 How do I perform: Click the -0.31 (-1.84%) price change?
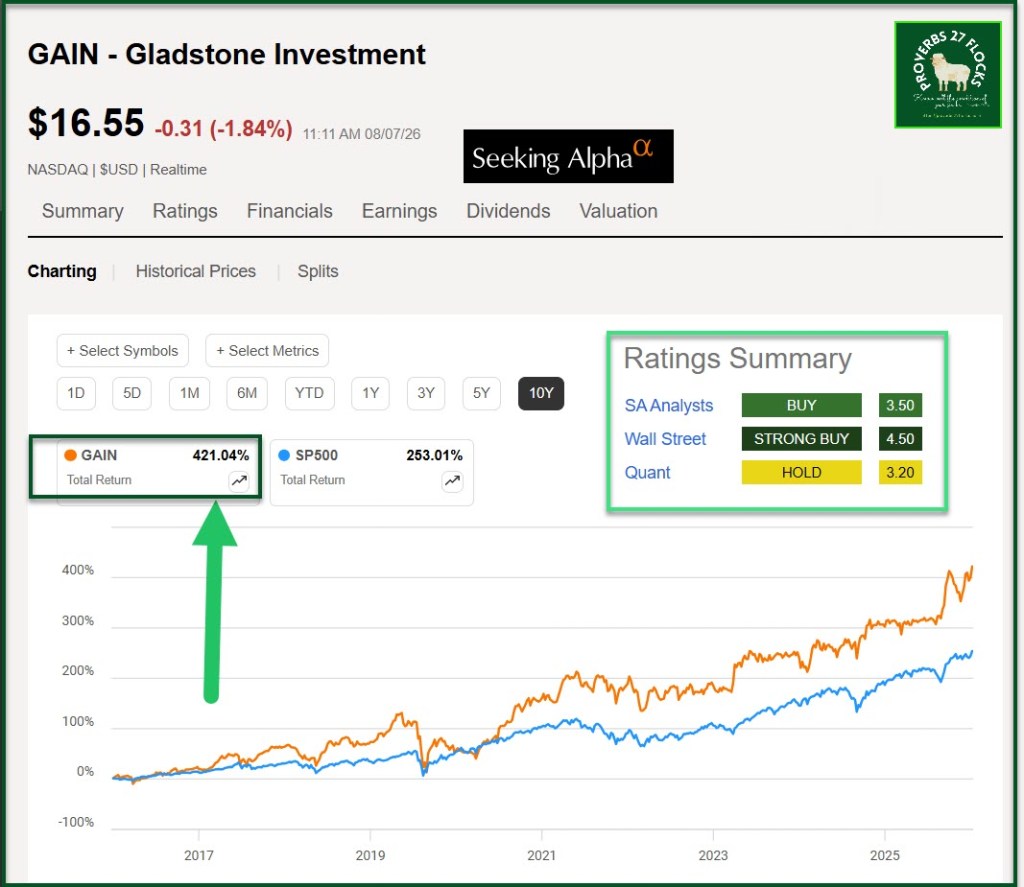223,128
